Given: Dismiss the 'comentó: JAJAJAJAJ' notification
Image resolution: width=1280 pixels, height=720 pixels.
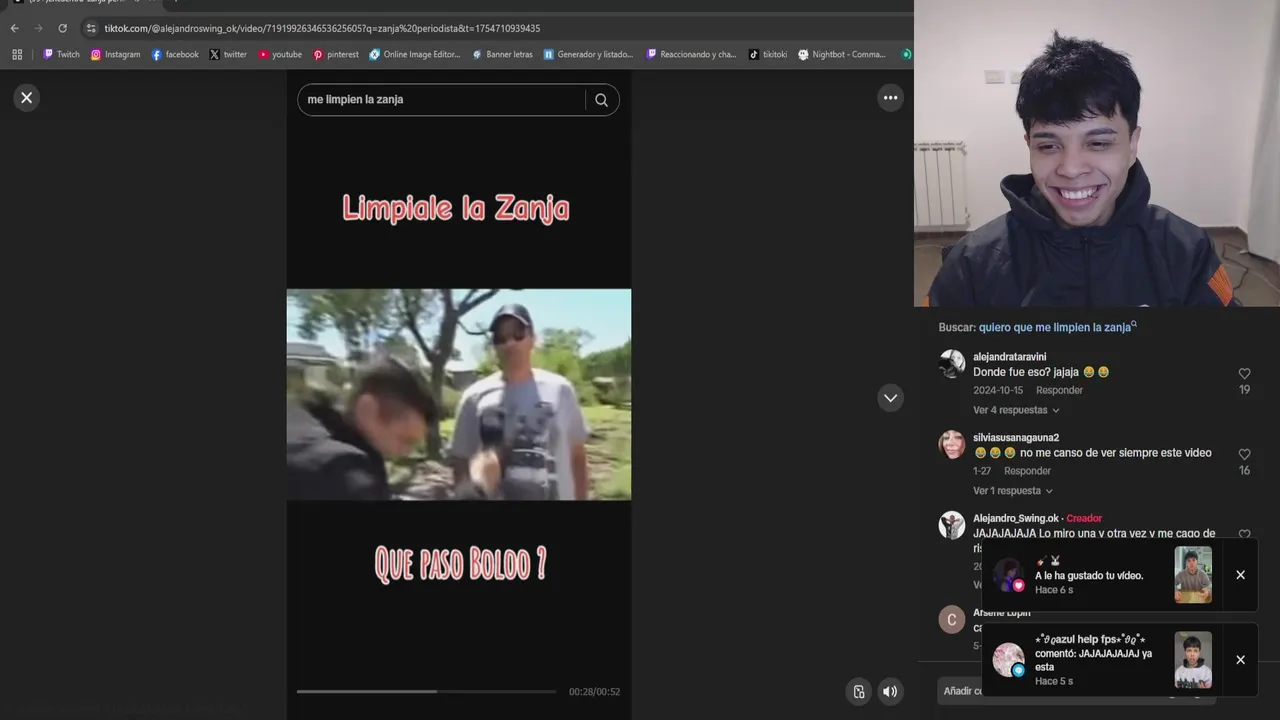Looking at the screenshot, I should (1240, 660).
